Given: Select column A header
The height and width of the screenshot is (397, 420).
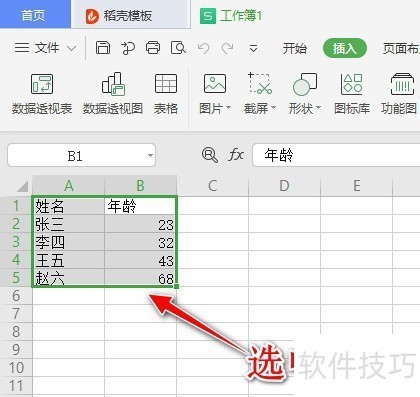Looking at the screenshot, I should [x=69, y=186].
